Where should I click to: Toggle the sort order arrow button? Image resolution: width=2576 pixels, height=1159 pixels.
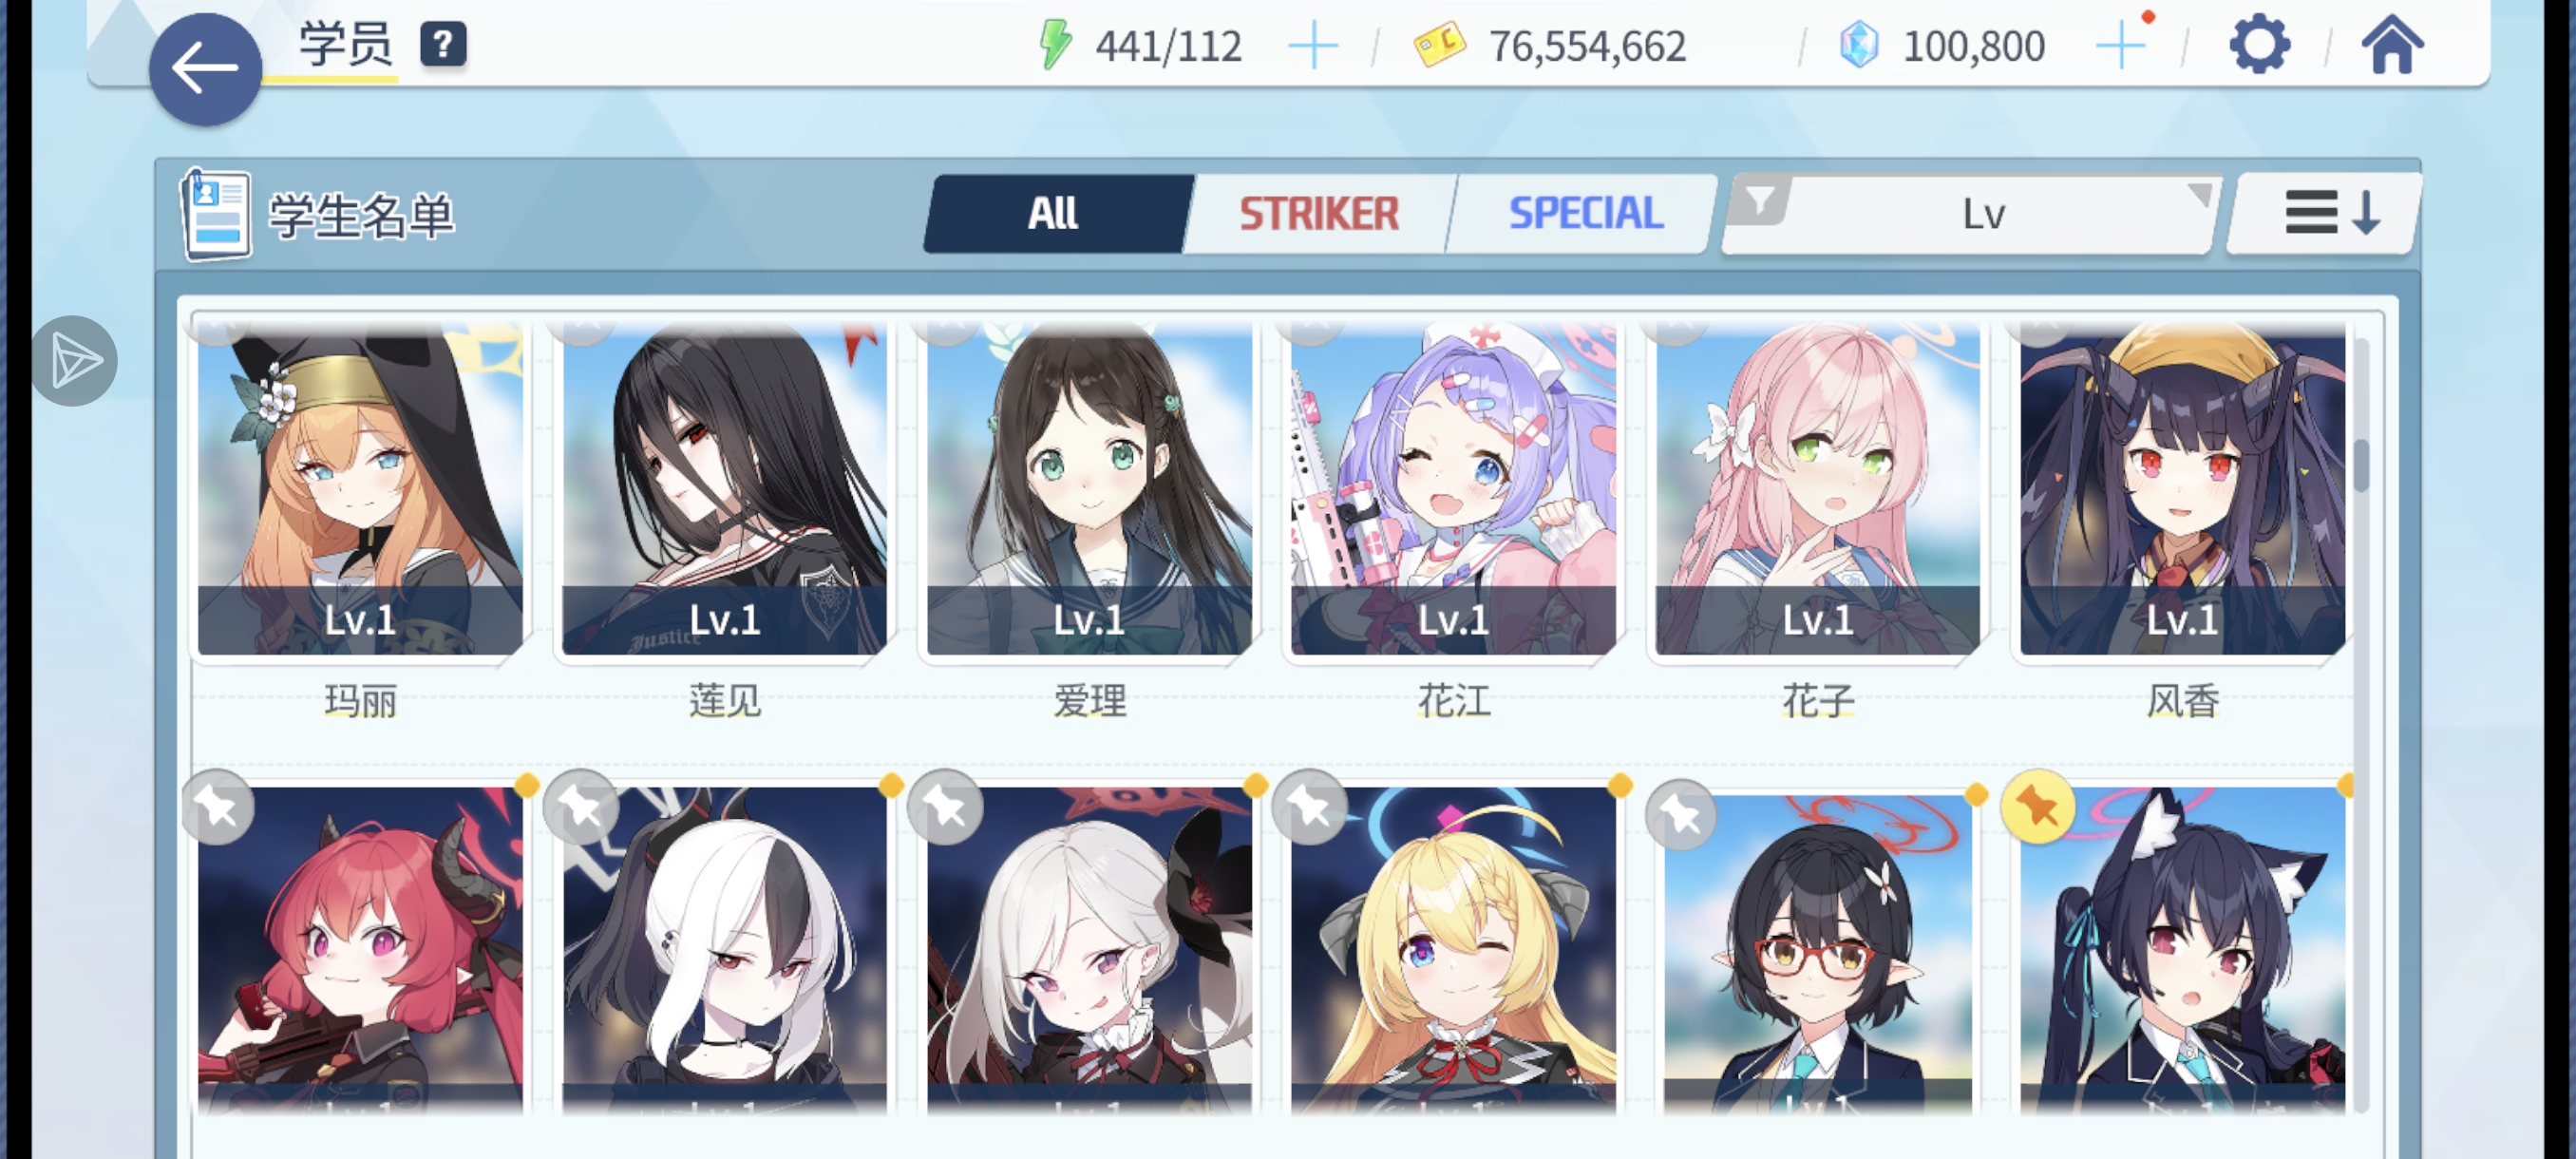[x=2326, y=213]
